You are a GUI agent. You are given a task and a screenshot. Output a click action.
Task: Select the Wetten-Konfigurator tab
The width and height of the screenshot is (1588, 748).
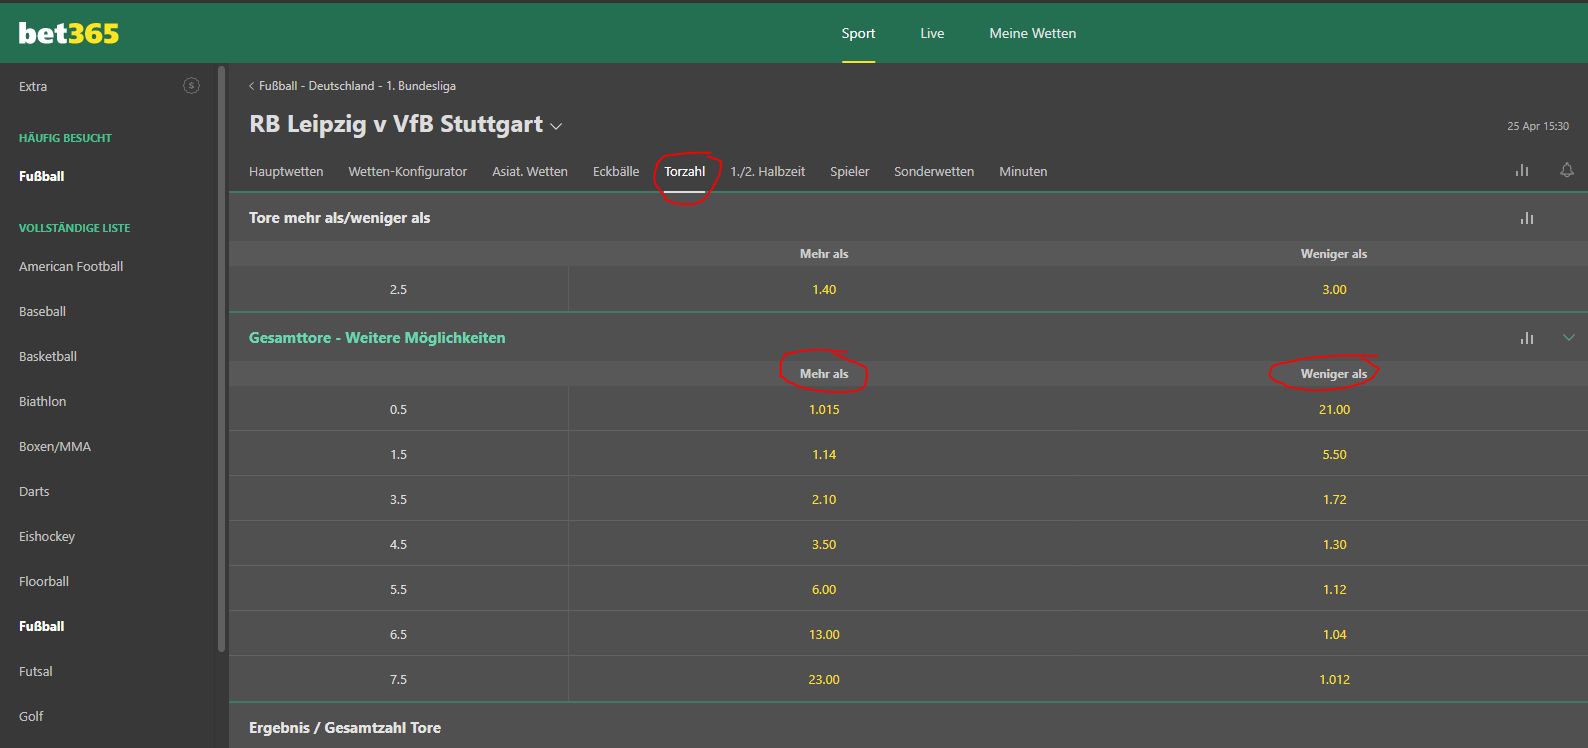(x=407, y=171)
